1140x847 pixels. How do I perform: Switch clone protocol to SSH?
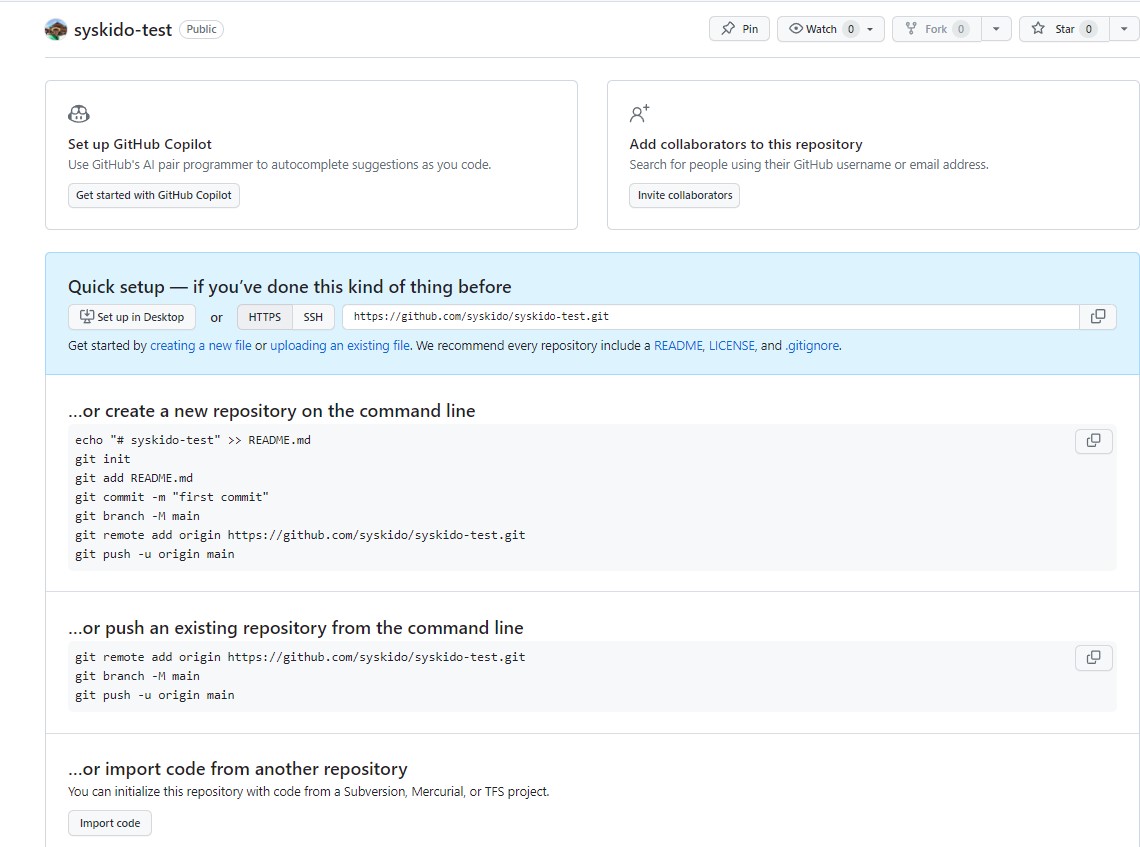tap(313, 317)
